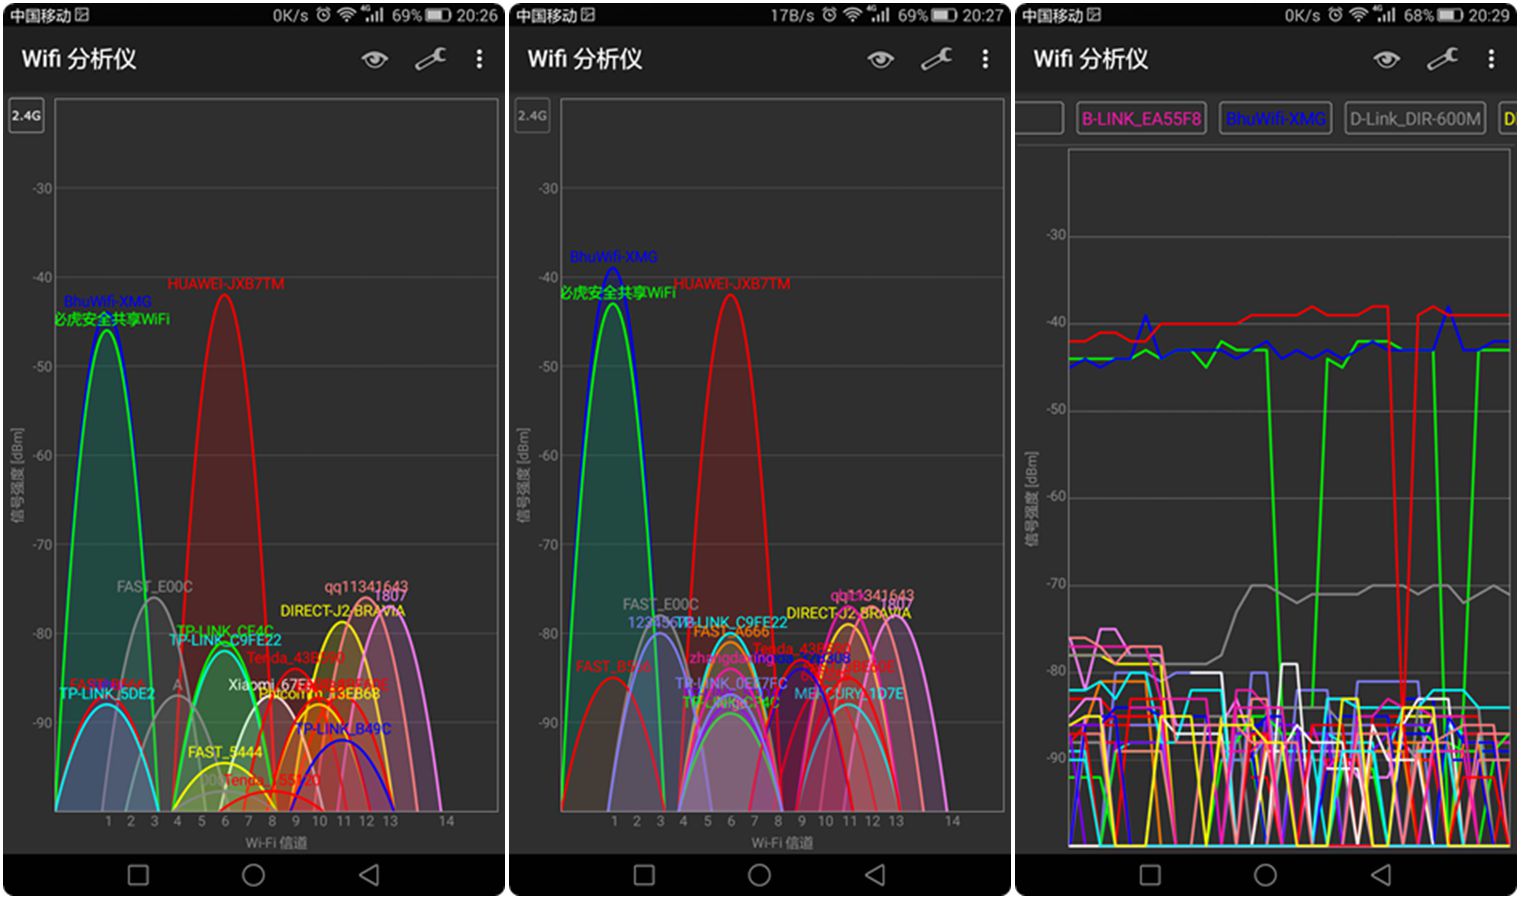Open the three-dot menu in the 20:29 screen
1521x900 pixels.
(x=1491, y=60)
